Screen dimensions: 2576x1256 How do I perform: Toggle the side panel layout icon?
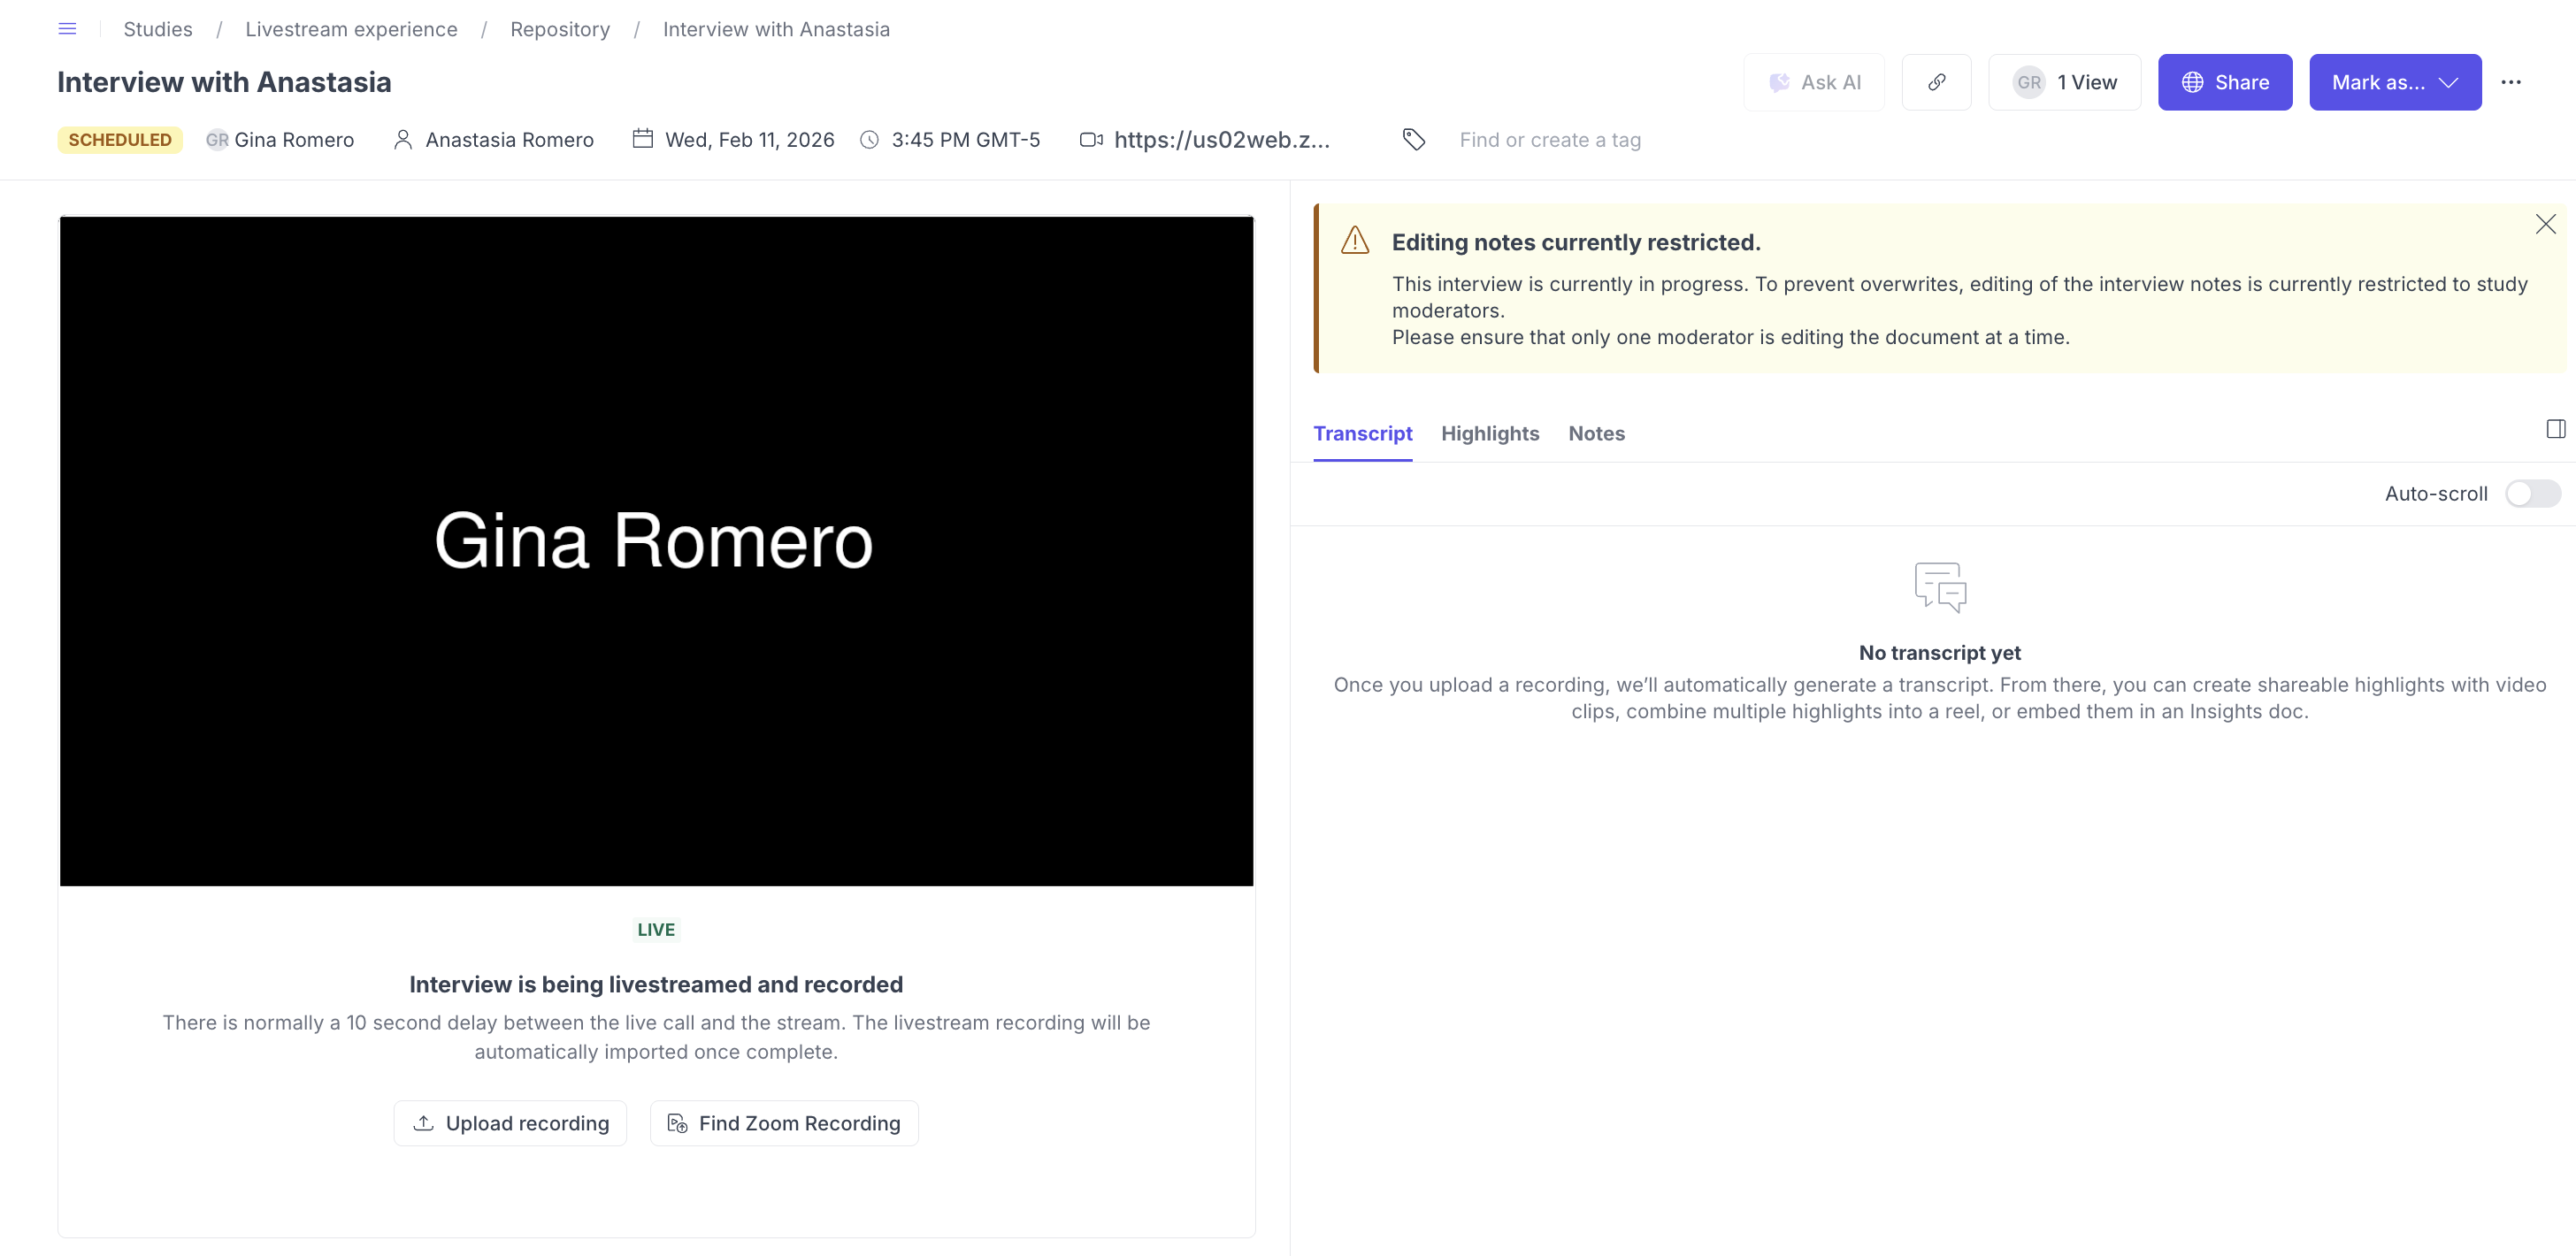[x=2555, y=429]
